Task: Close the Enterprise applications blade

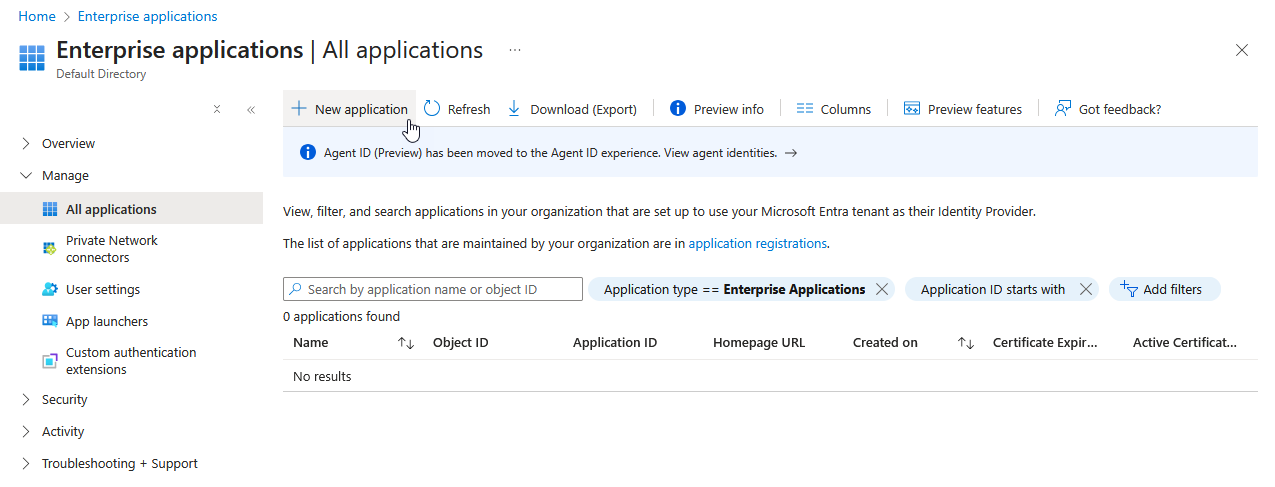Action: point(1242,50)
